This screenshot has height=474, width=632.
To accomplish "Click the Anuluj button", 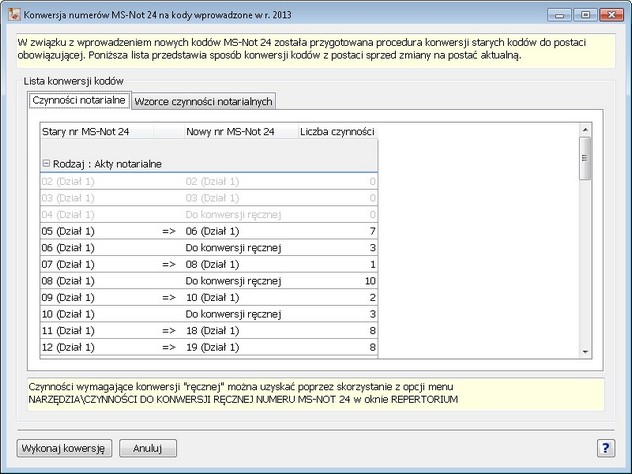I will (148, 448).
